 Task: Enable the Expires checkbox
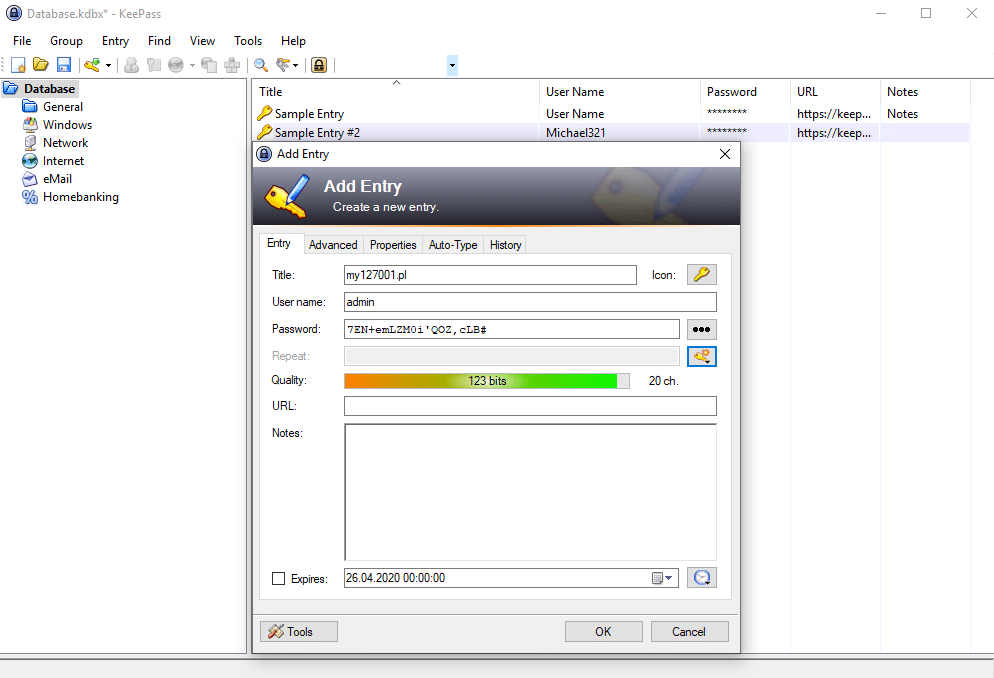pyautogui.click(x=278, y=579)
